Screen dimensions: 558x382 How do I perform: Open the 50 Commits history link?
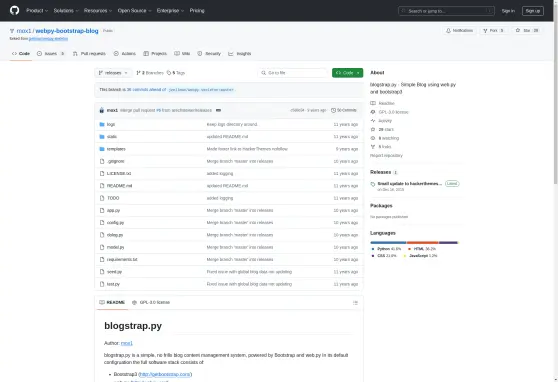[344, 110]
